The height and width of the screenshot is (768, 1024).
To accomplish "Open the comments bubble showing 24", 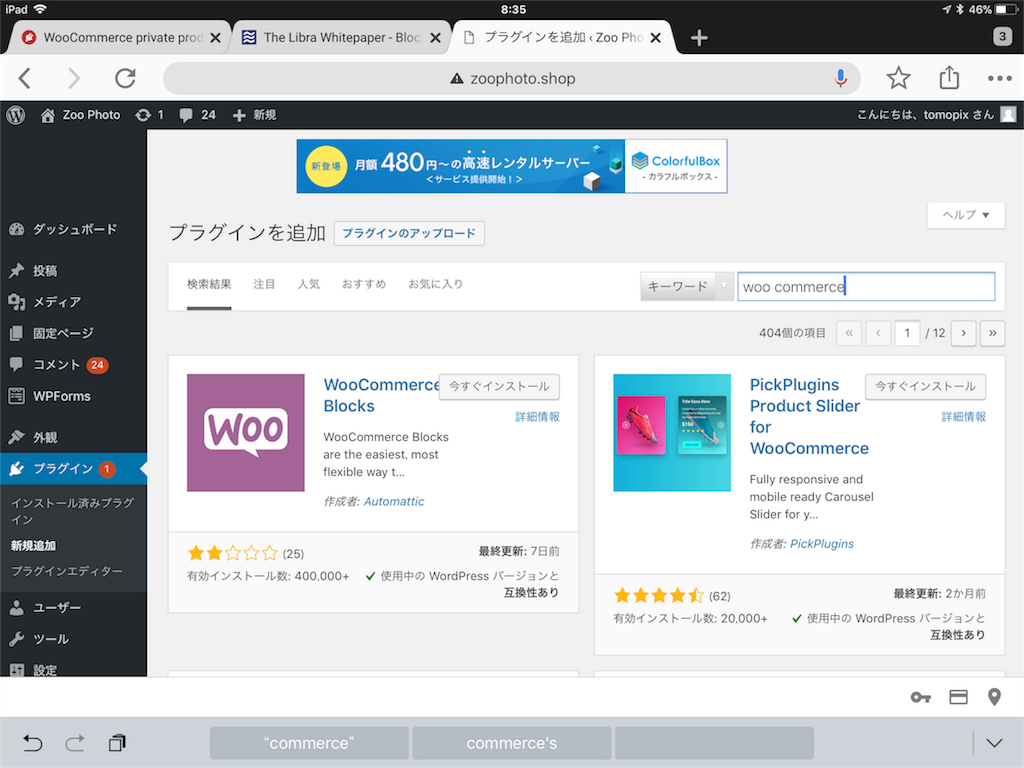I will 197,115.
